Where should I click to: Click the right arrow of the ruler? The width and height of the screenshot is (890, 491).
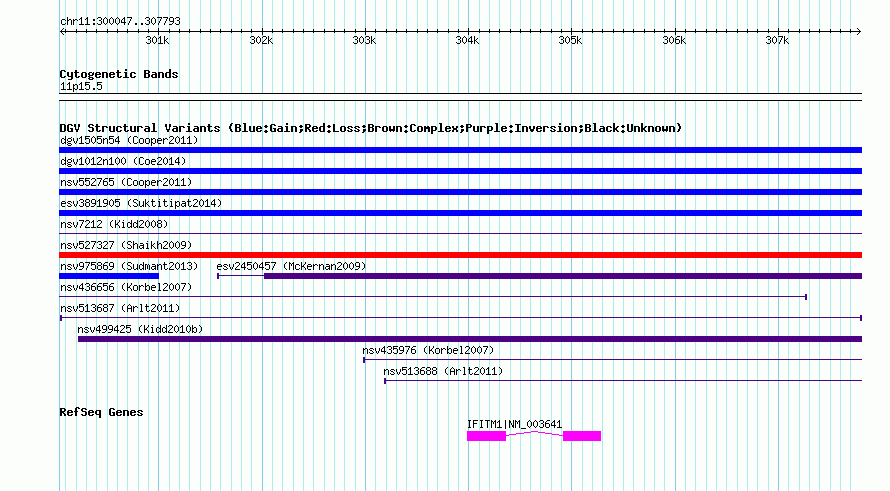pos(858,32)
